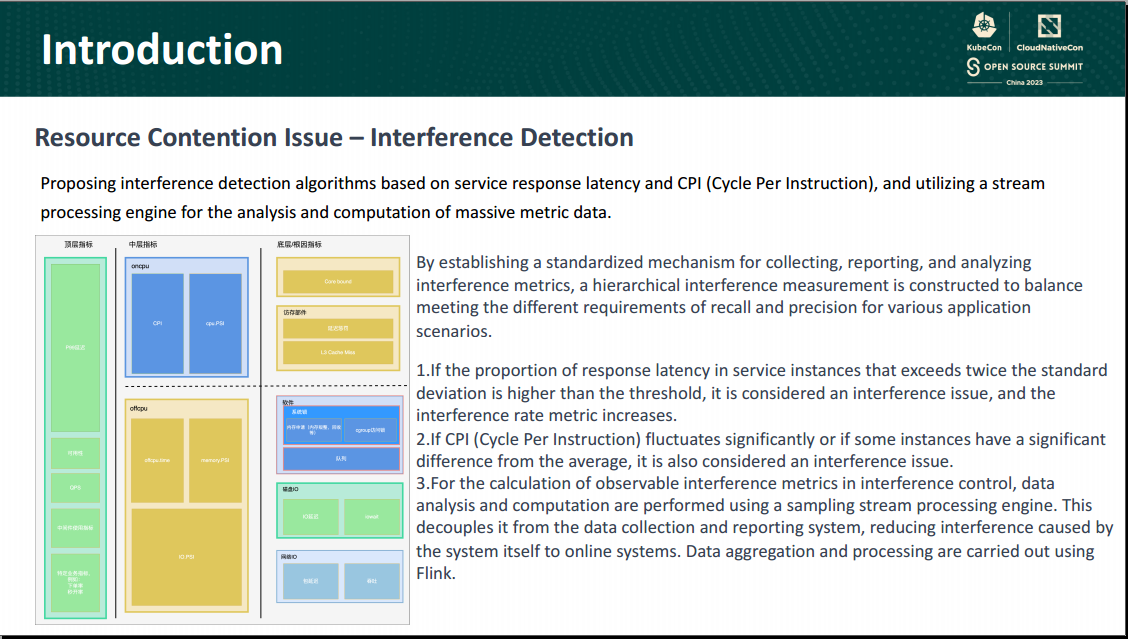The image size is (1128, 639).
Task: Click the KubeCon ship wheel logo
Action: coord(984,24)
